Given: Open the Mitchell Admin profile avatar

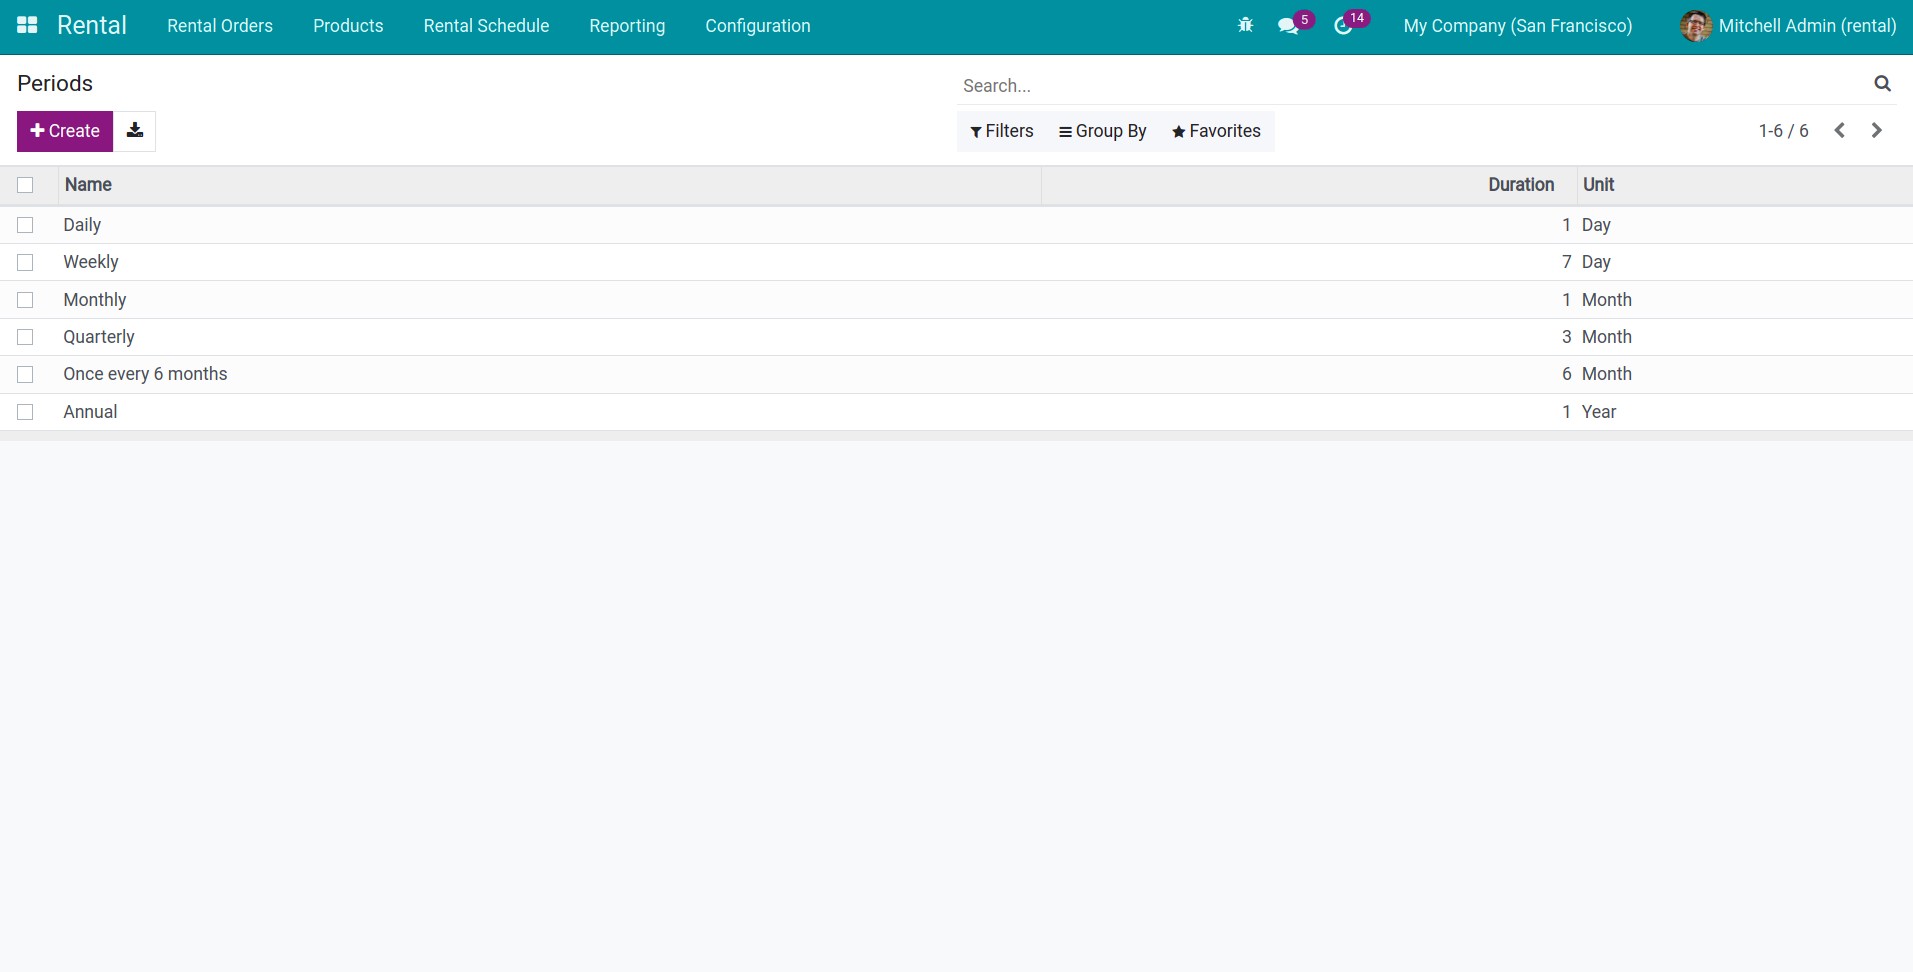Looking at the screenshot, I should coord(1695,26).
